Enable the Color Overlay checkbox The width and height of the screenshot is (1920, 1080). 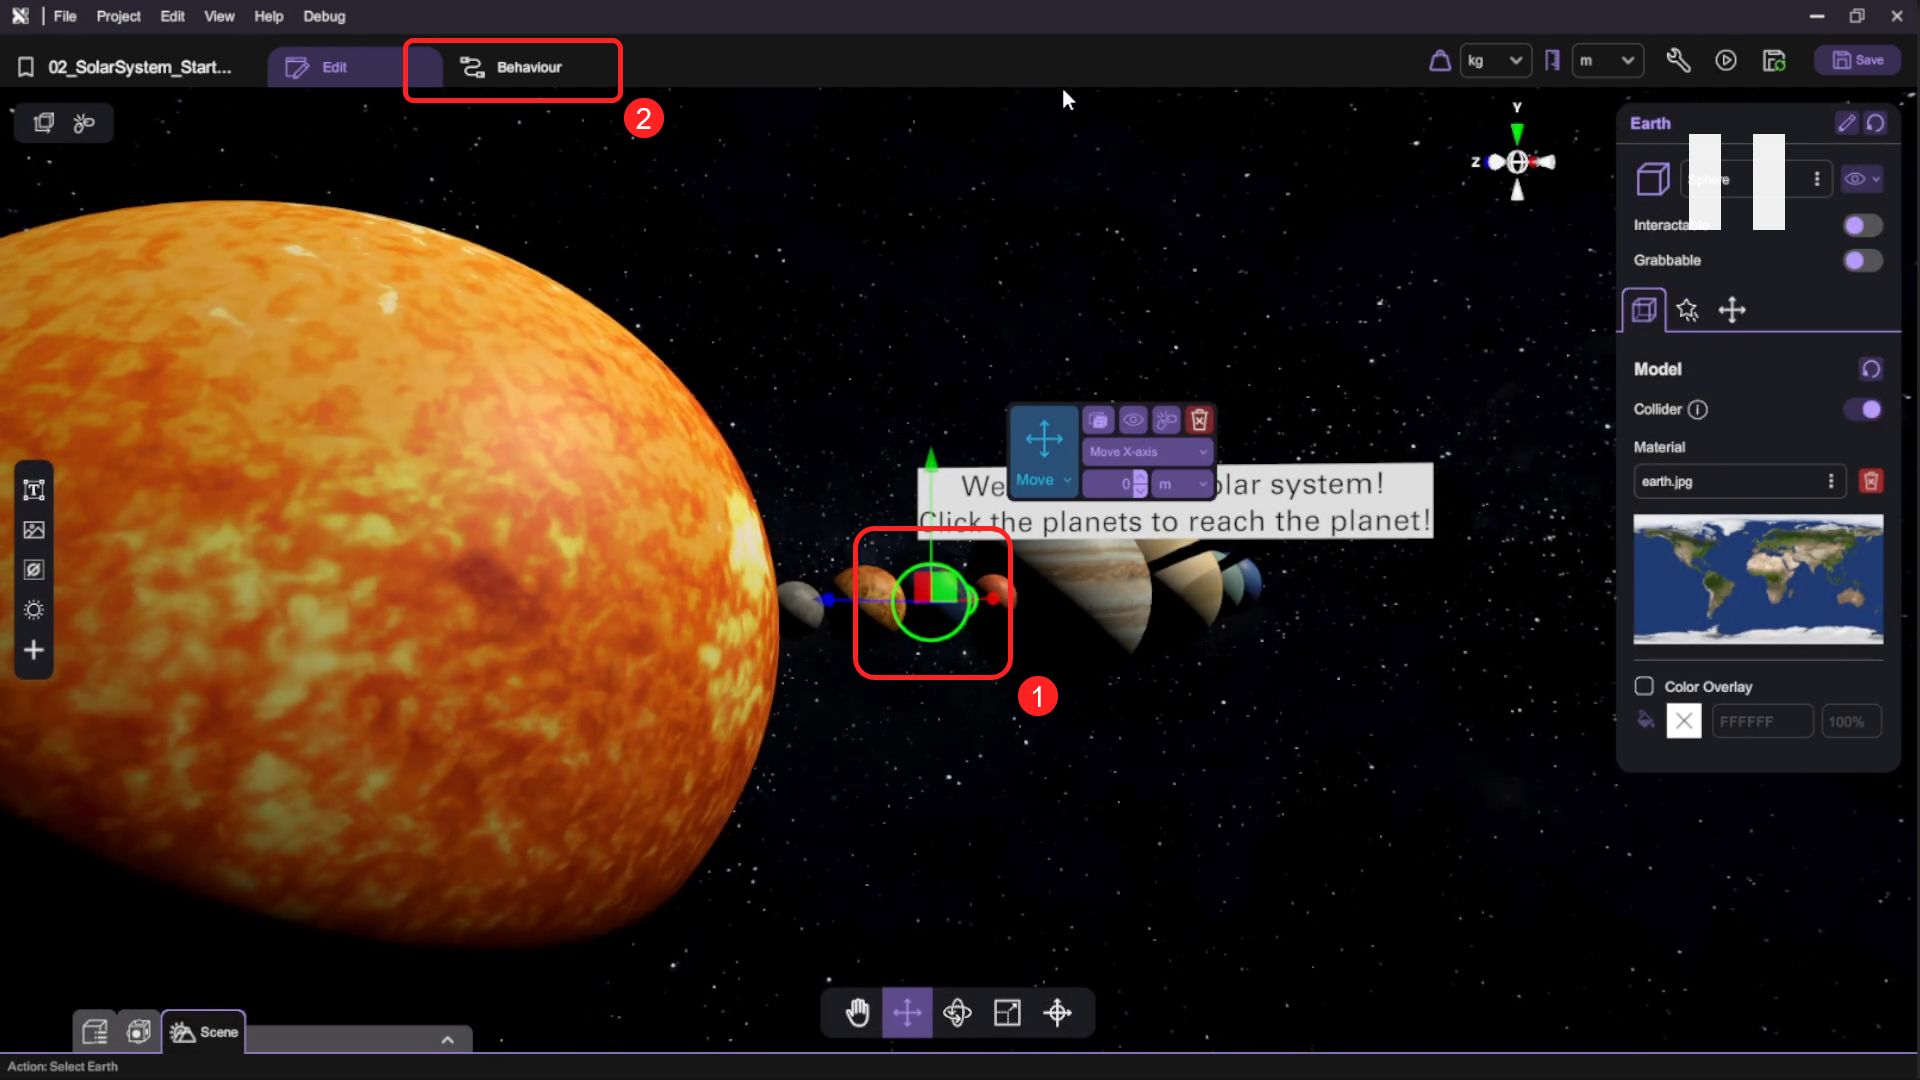1644,686
